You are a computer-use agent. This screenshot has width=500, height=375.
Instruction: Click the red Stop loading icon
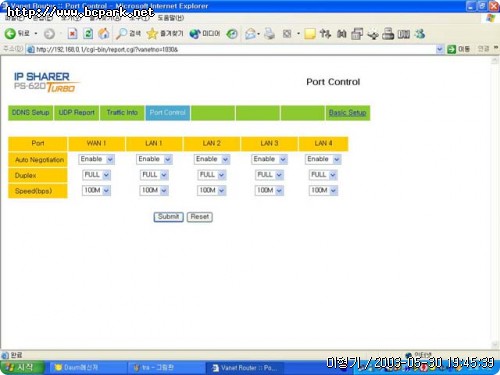(72, 33)
